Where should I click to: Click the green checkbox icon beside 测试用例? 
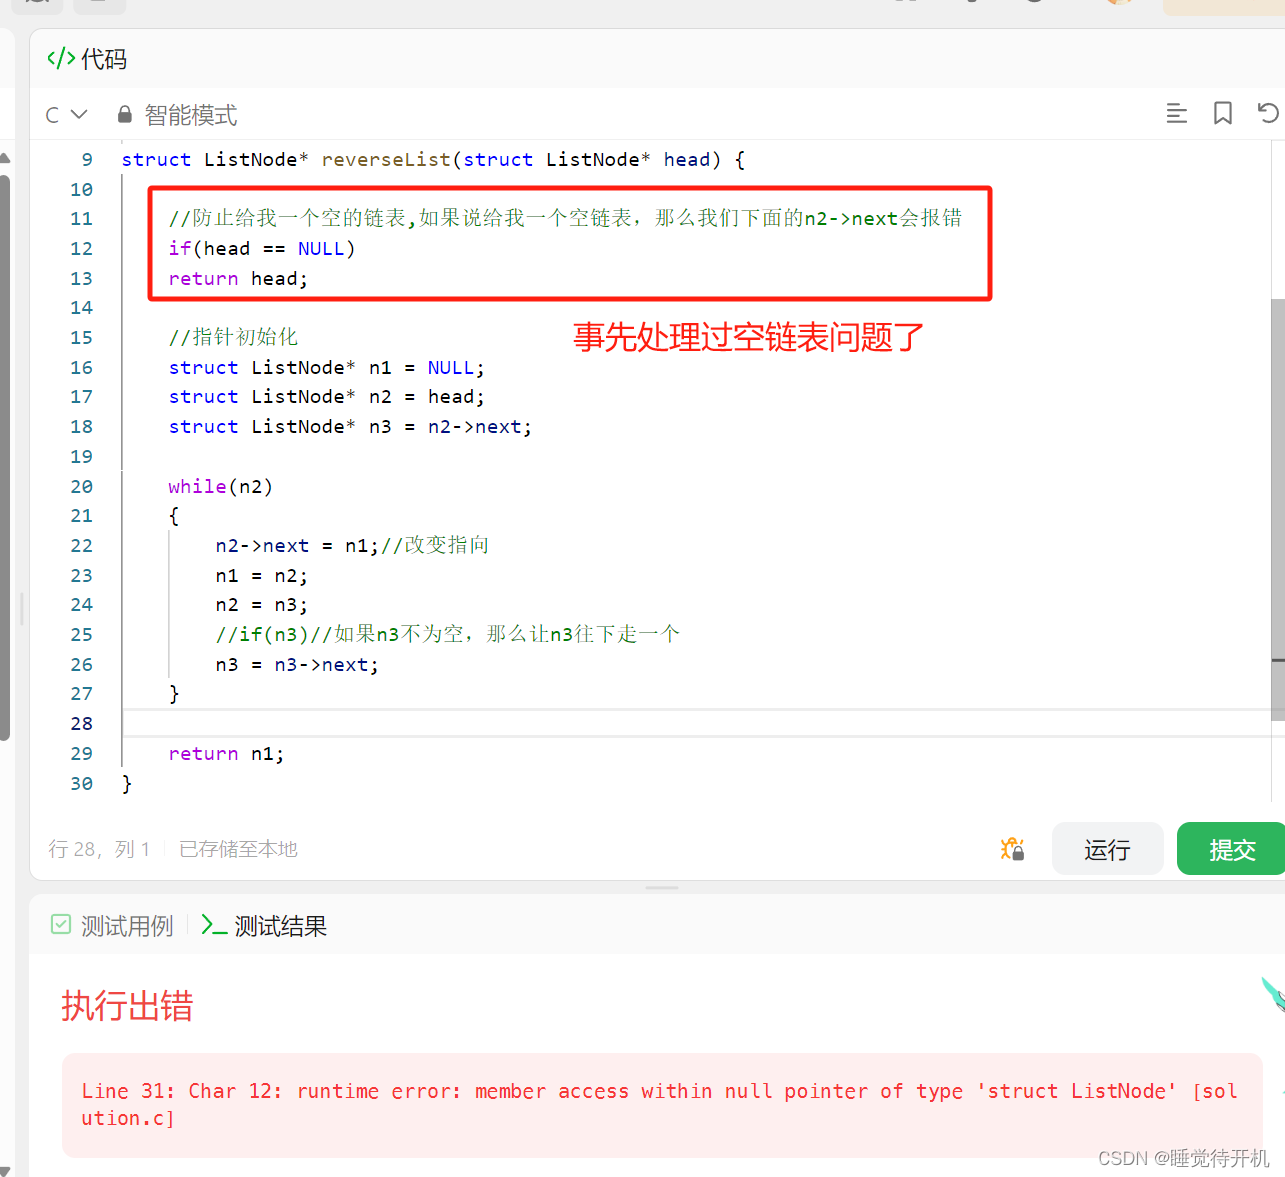(x=61, y=924)
